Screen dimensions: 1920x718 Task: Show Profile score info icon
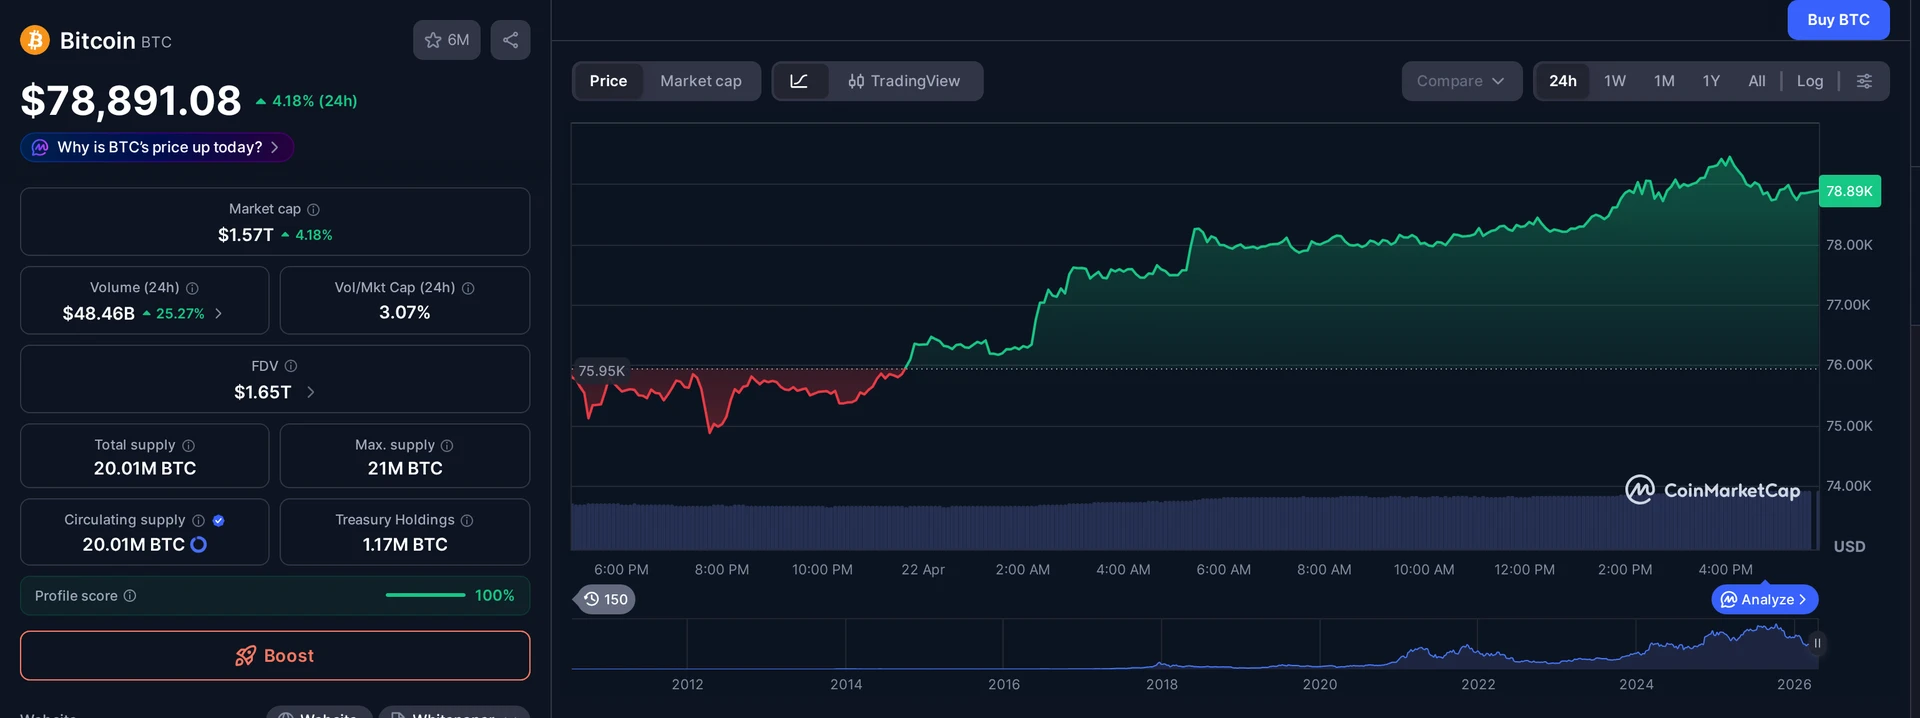pos(130,596)
